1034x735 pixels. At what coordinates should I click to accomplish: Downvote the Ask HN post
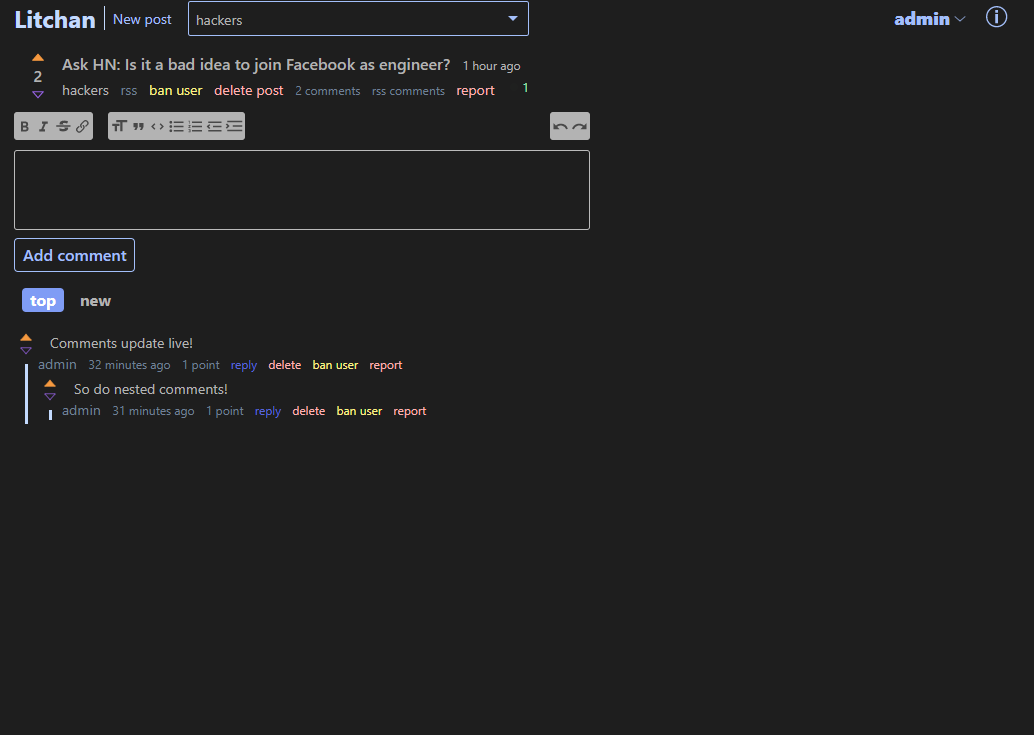click(38, 95)
